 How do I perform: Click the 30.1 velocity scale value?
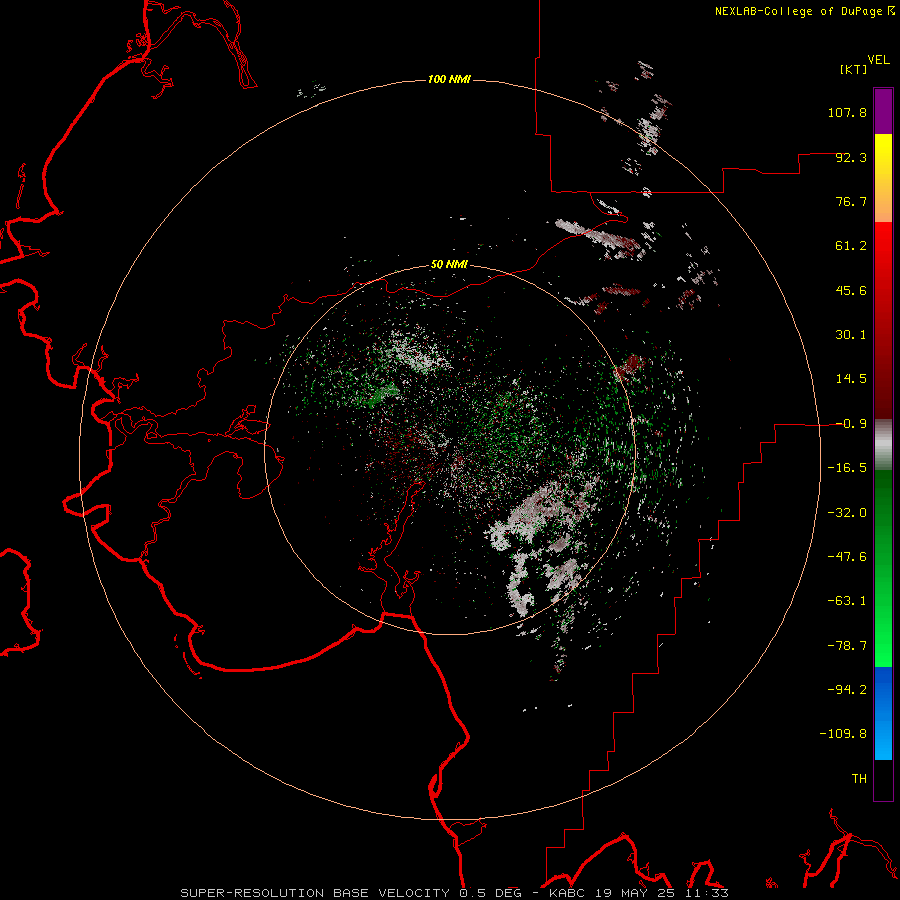pos(851,335)
